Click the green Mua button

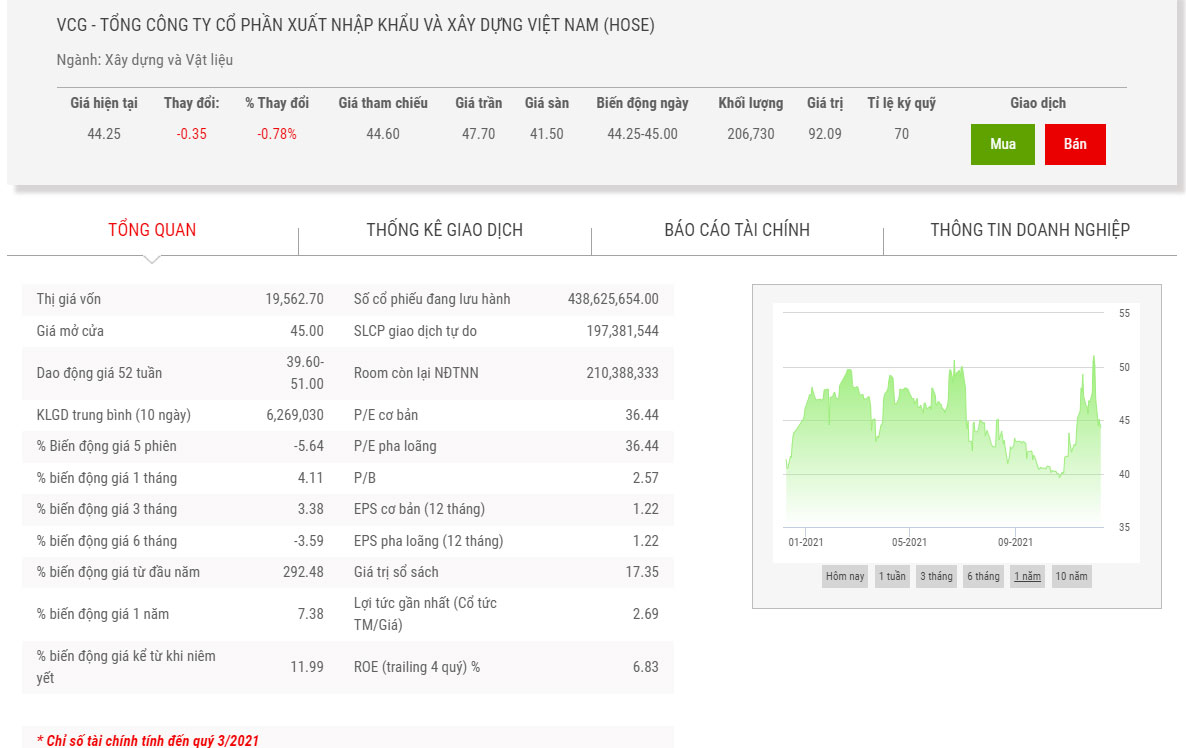pos(1002,144)
